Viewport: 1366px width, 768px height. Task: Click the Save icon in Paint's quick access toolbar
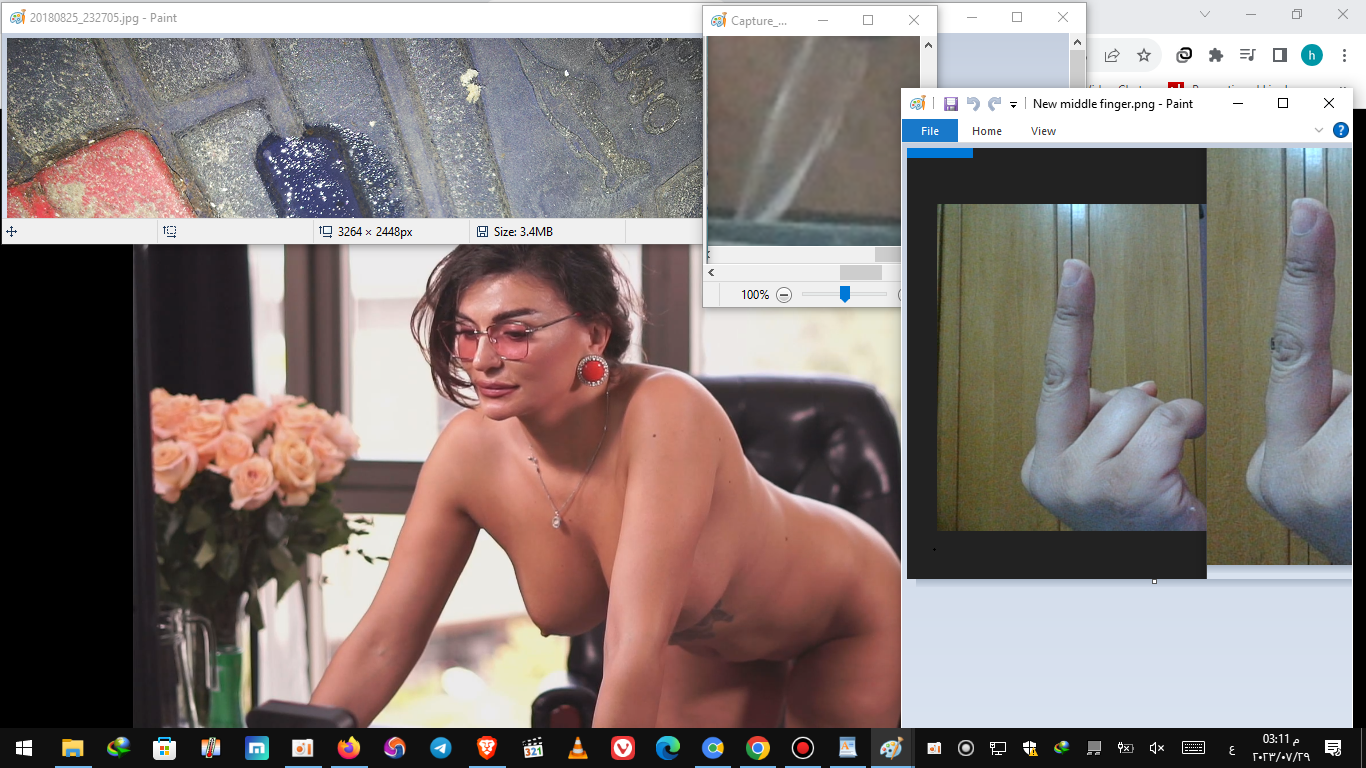click(950, 104)
